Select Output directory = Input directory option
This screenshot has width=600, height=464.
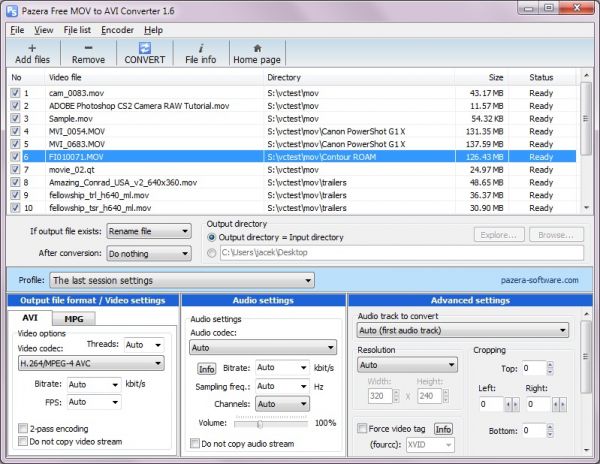click(x=212, y=237)
